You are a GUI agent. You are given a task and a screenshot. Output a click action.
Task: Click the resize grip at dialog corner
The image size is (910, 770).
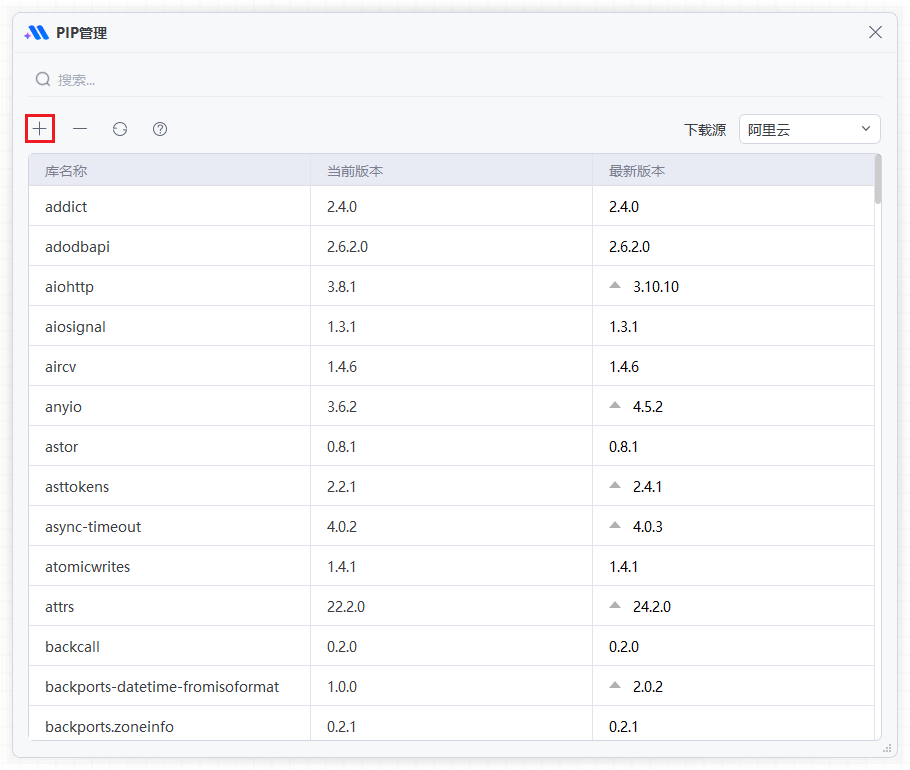(887, 748)
